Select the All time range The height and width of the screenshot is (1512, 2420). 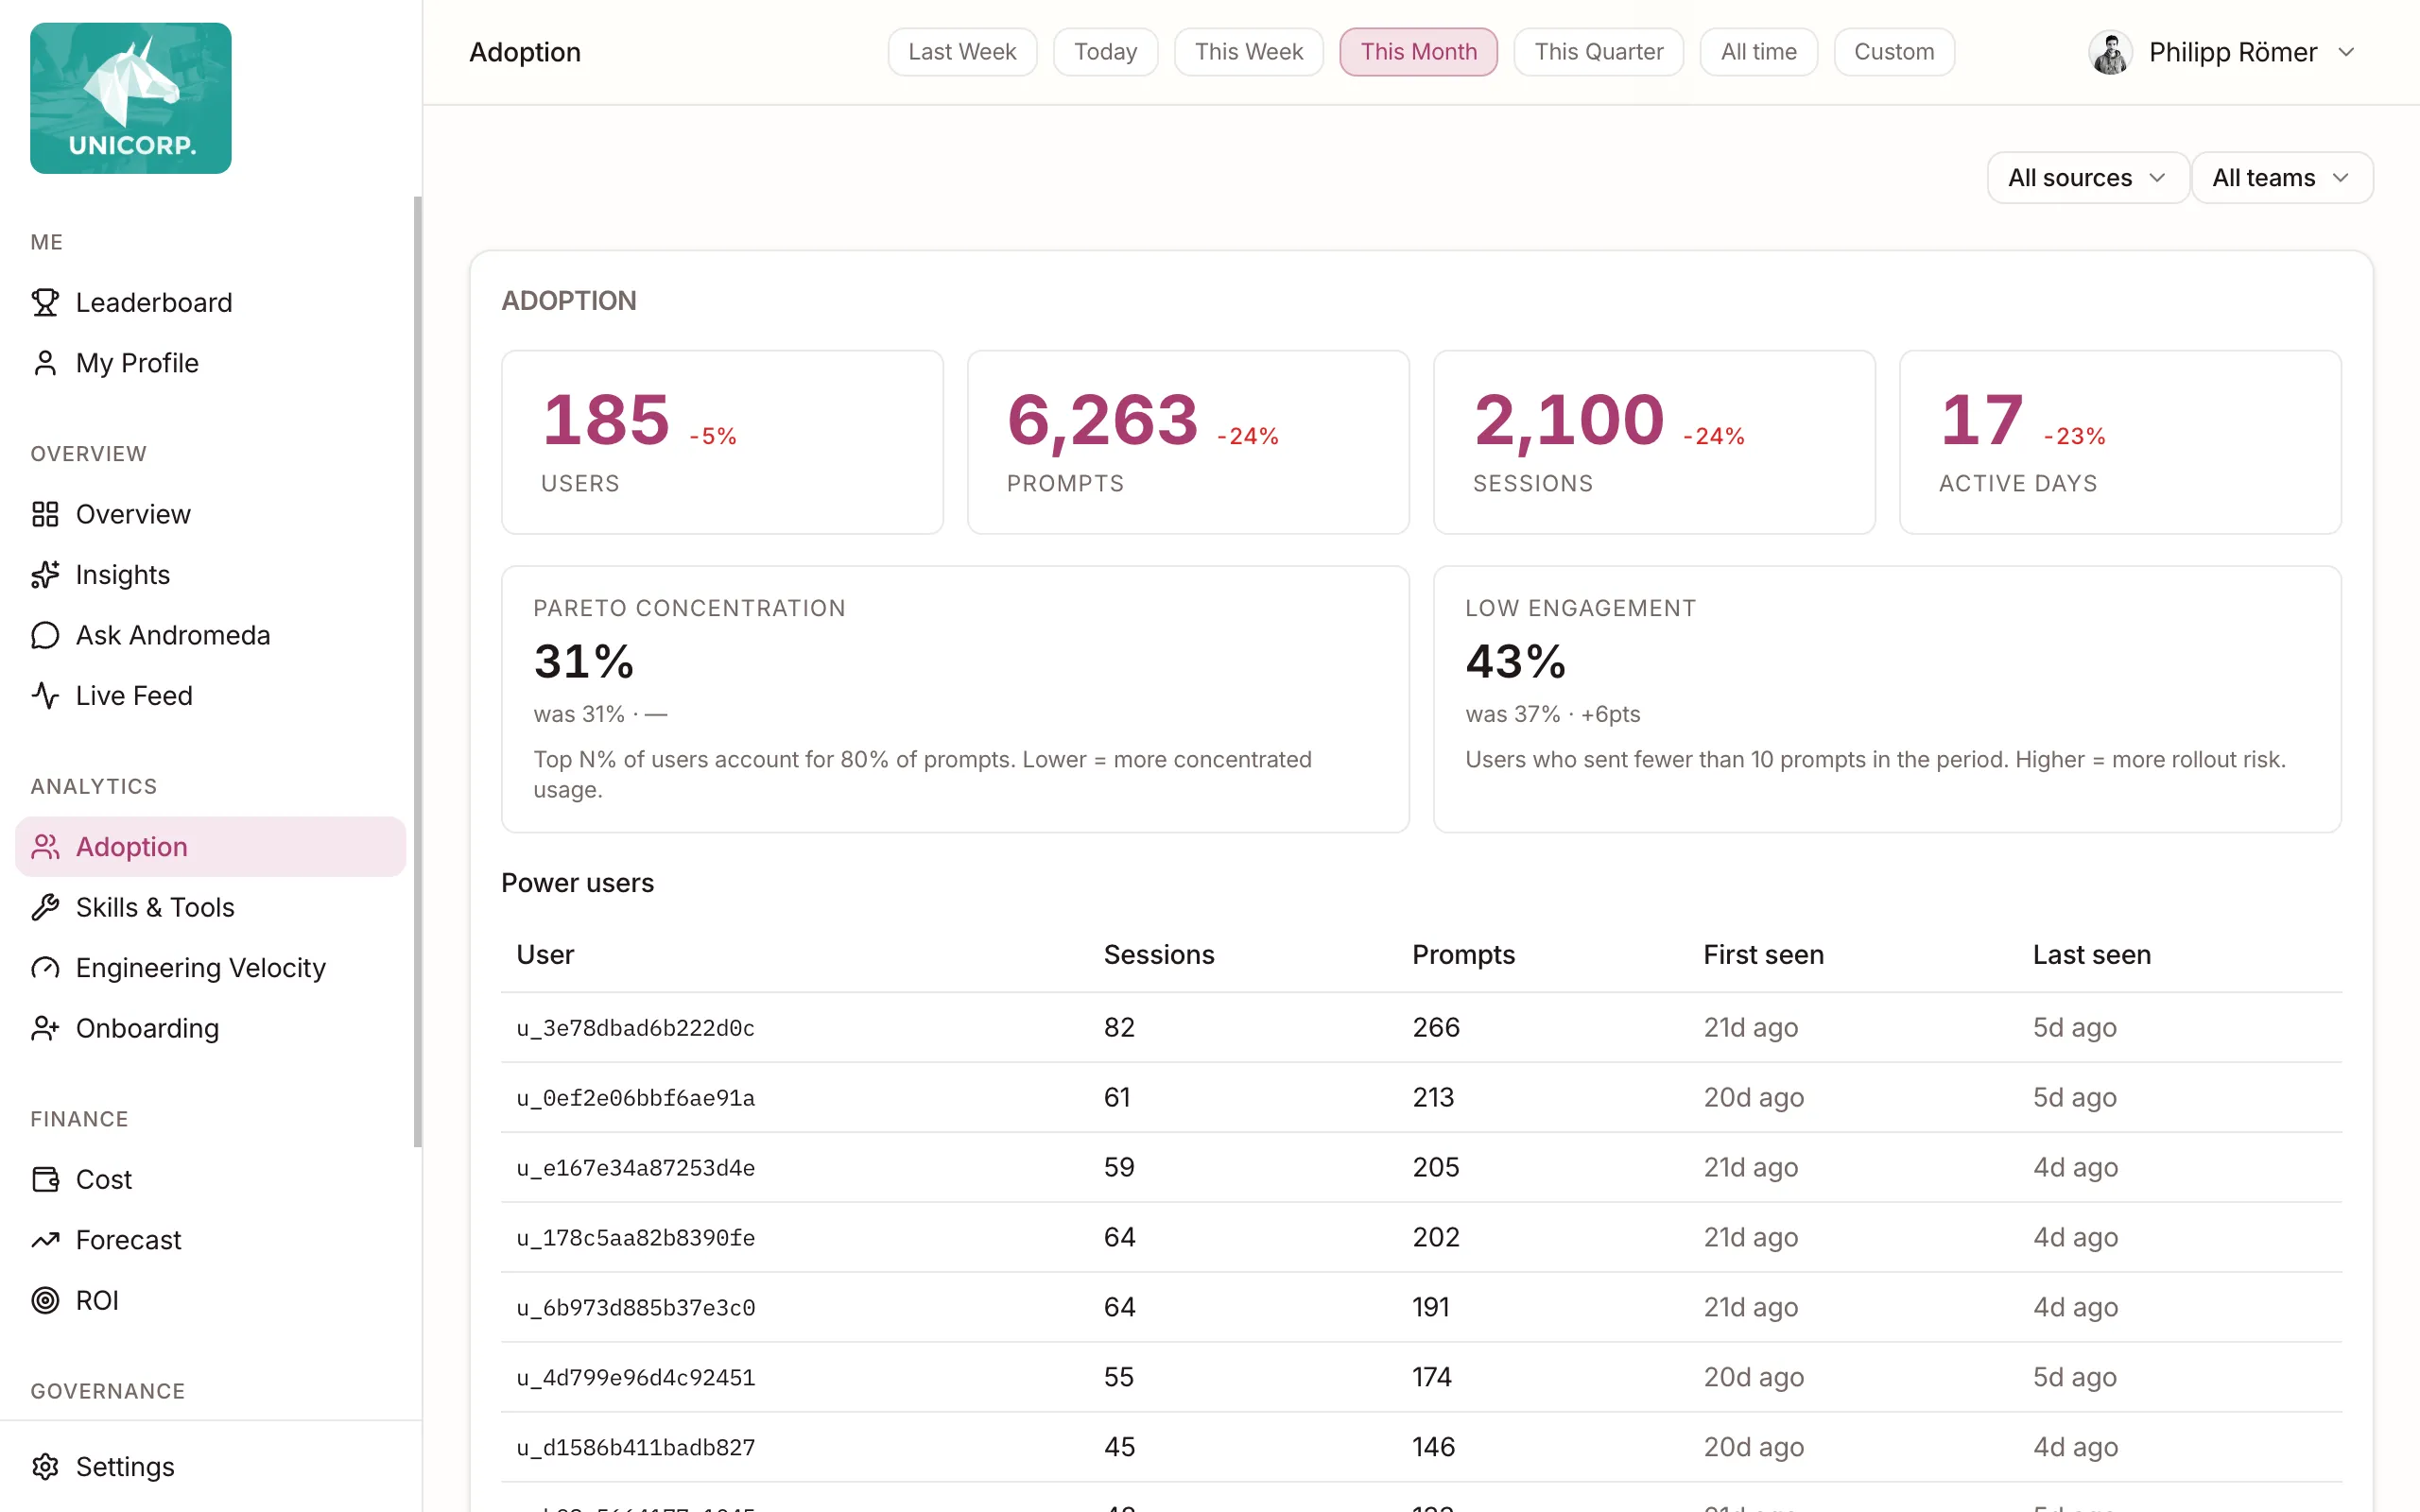[1758, 52]
